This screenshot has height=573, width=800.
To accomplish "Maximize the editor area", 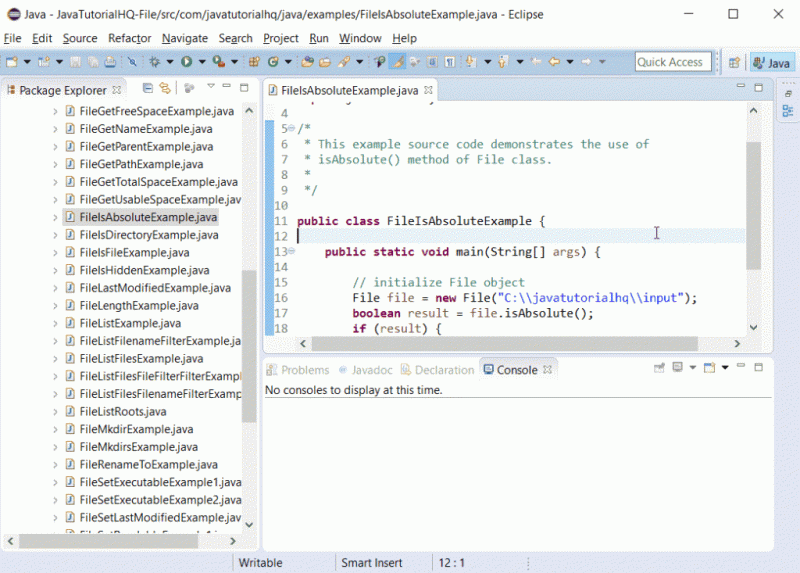I will pyautogui.click(x=759, y=88).
